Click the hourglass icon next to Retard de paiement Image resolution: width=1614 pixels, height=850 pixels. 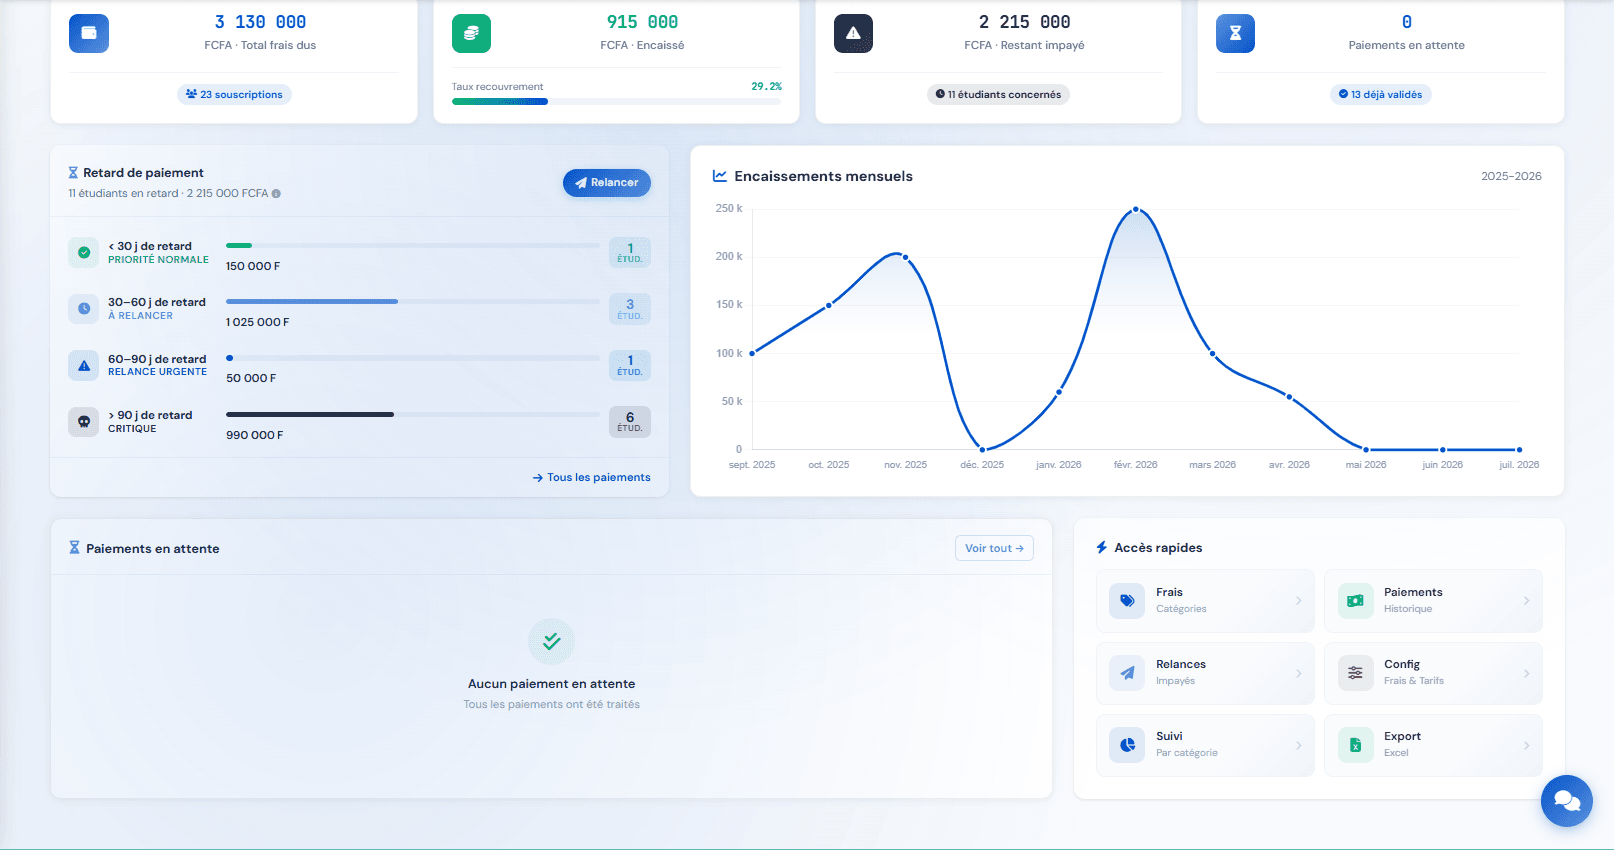tap(73, 173)
